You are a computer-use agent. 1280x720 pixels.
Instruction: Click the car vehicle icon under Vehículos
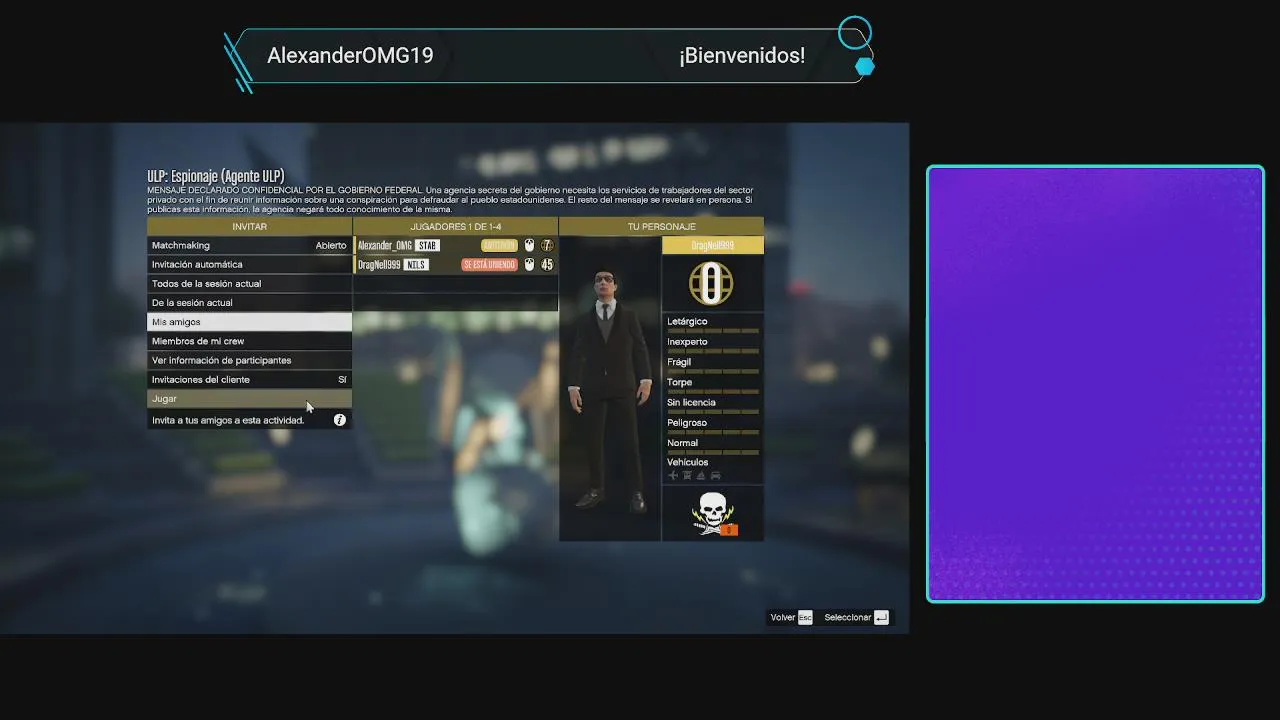pyautogui.click(x=715, y=476)
